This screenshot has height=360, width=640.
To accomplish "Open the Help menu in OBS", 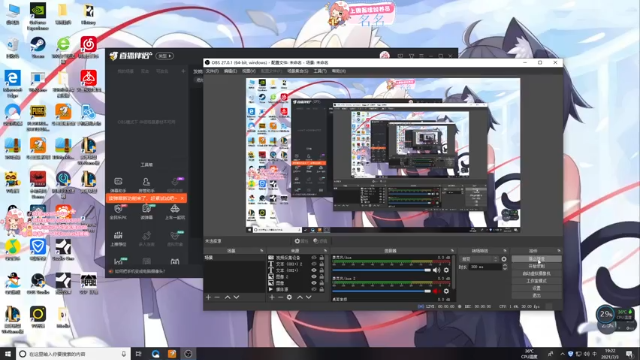I will click(x=338, y=71).
